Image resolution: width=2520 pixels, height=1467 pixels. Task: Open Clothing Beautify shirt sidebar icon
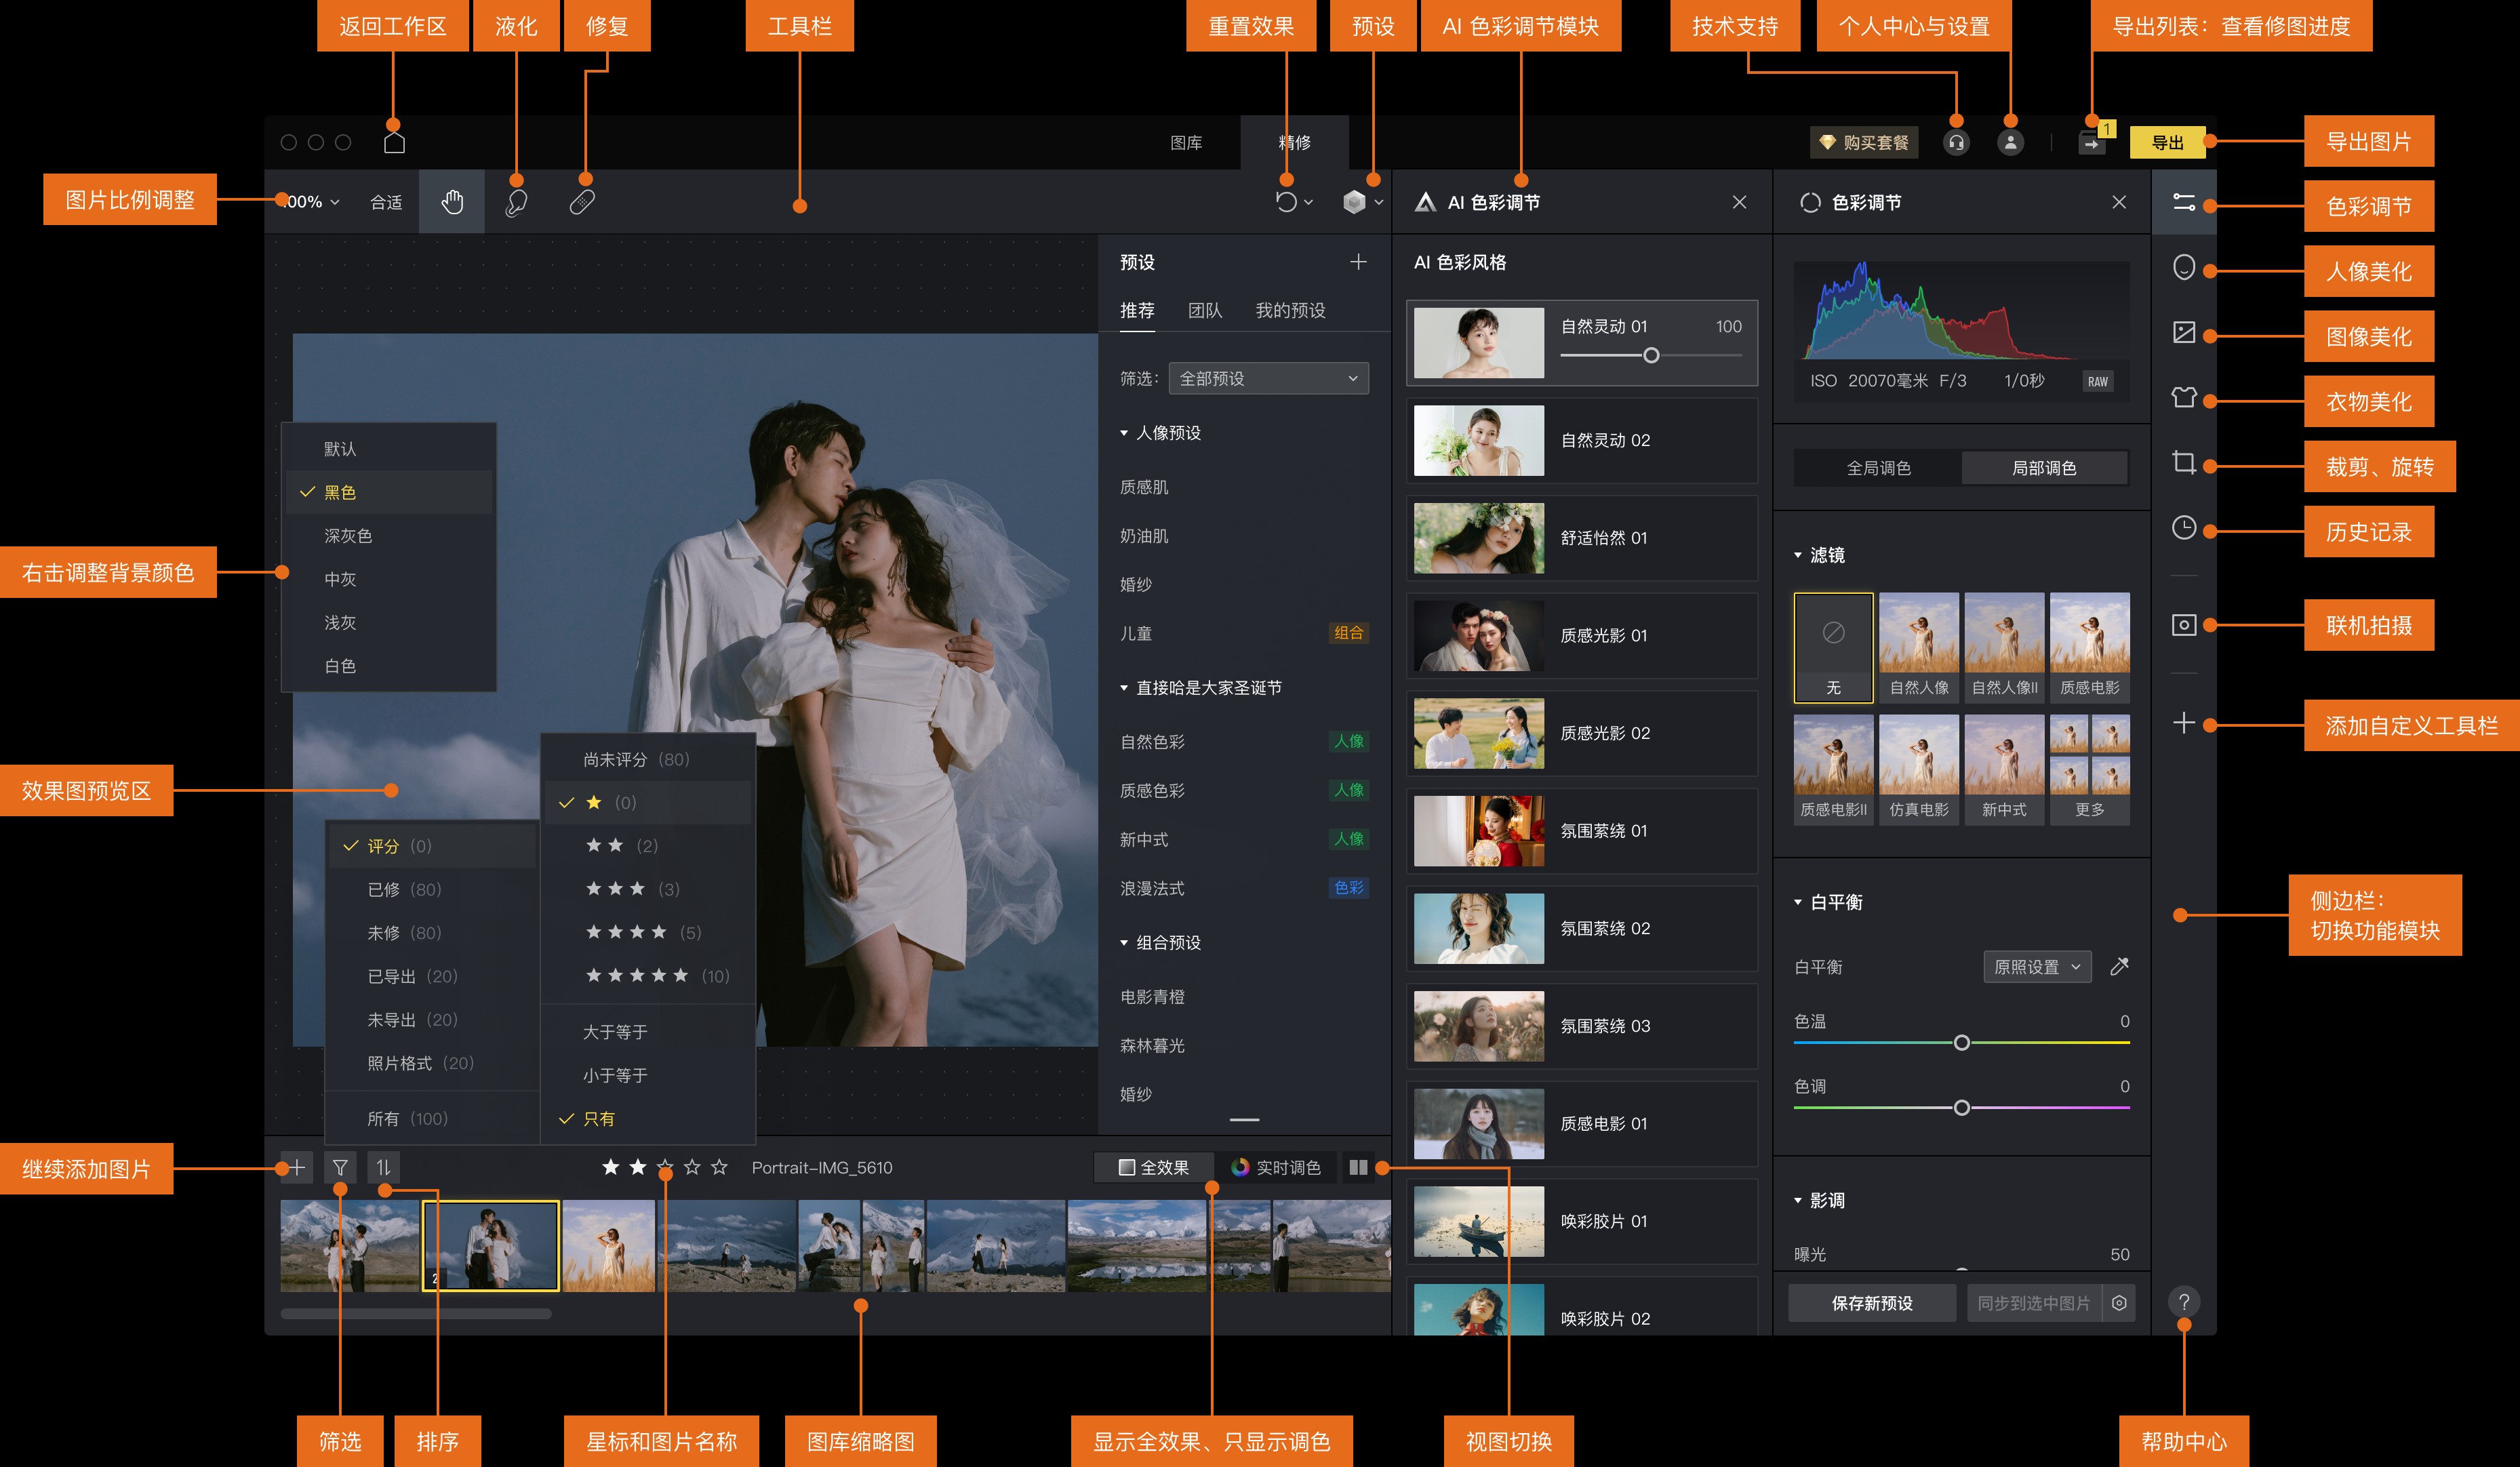[2183, 398]
